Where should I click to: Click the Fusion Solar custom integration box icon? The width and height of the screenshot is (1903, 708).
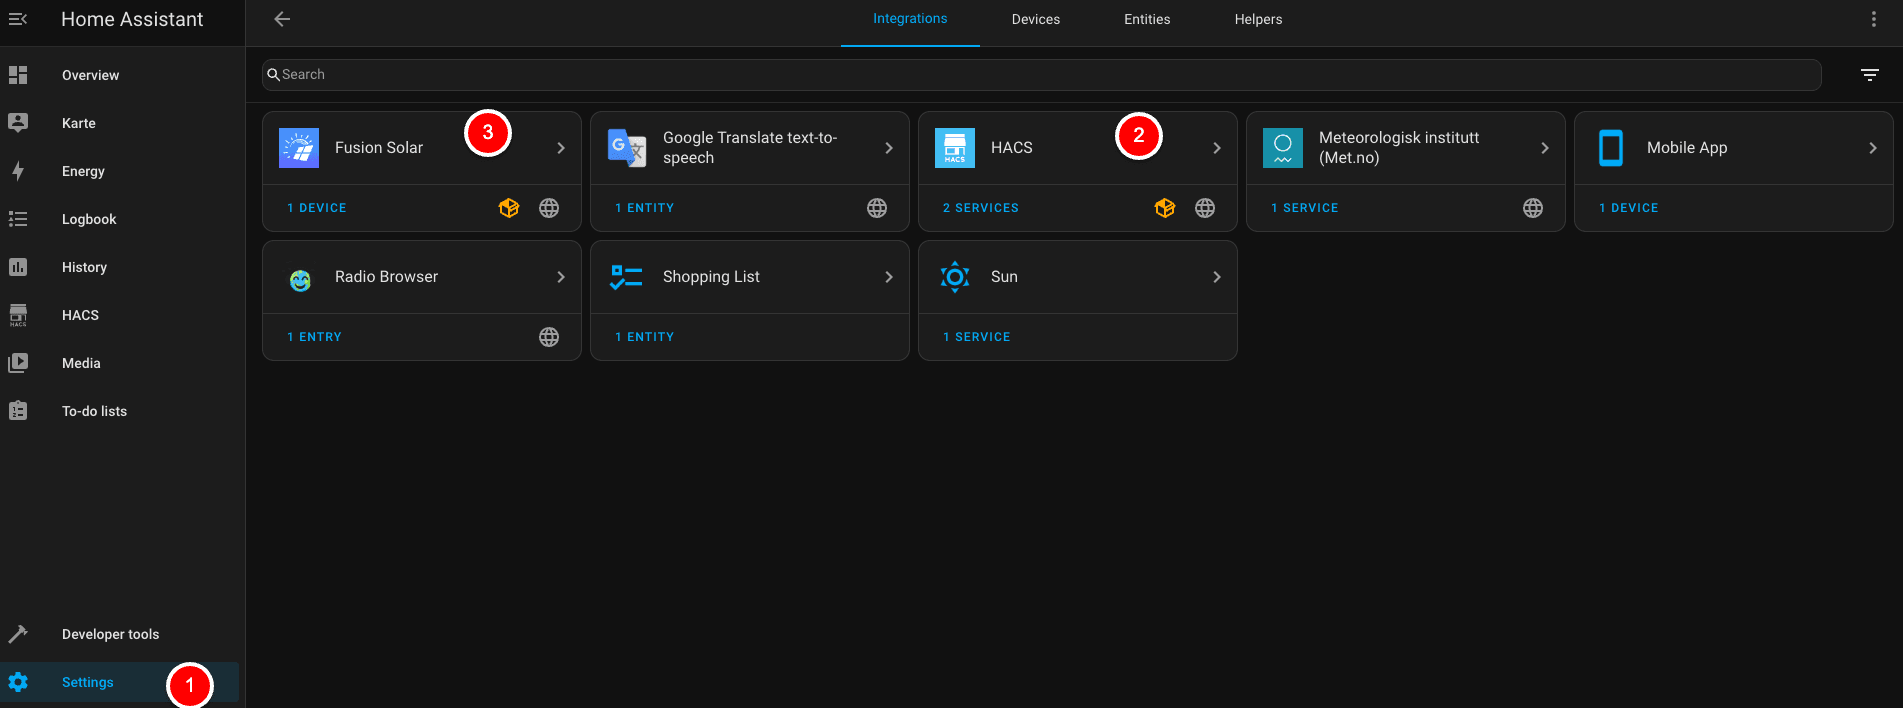pos(509,208)
